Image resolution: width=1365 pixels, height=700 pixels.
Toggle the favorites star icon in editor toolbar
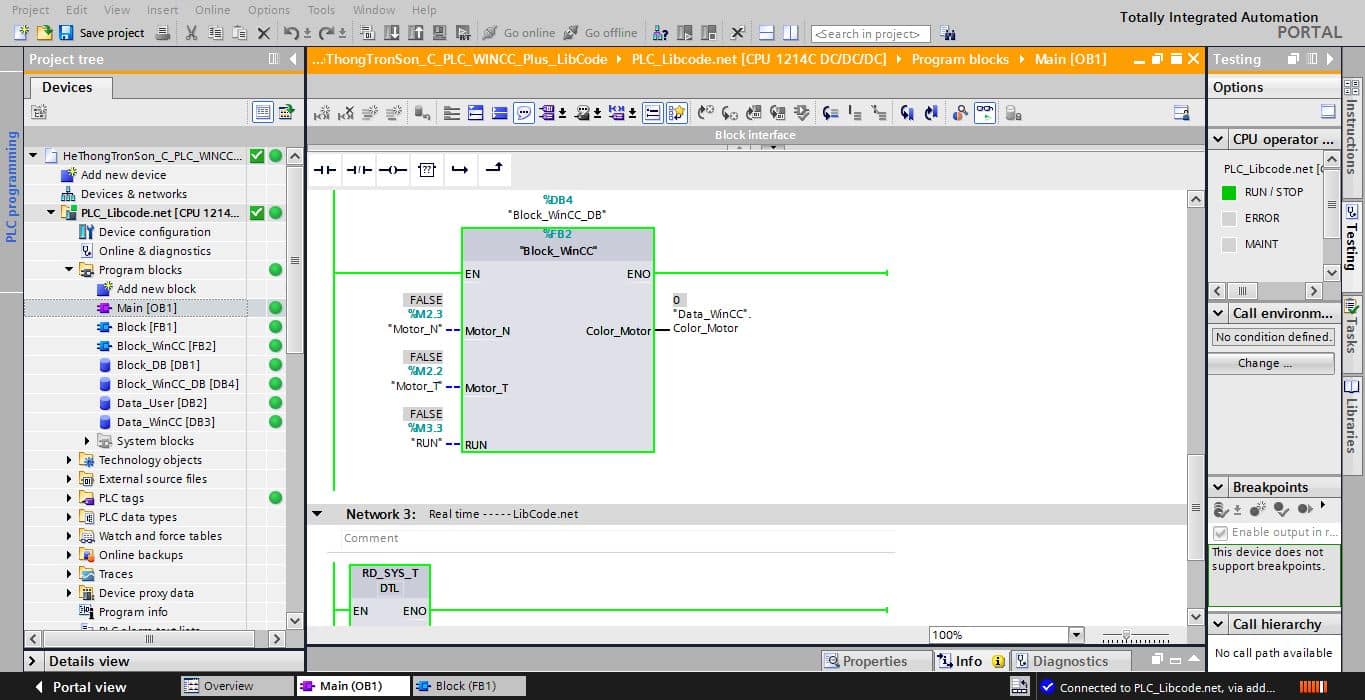pos(677,113)
